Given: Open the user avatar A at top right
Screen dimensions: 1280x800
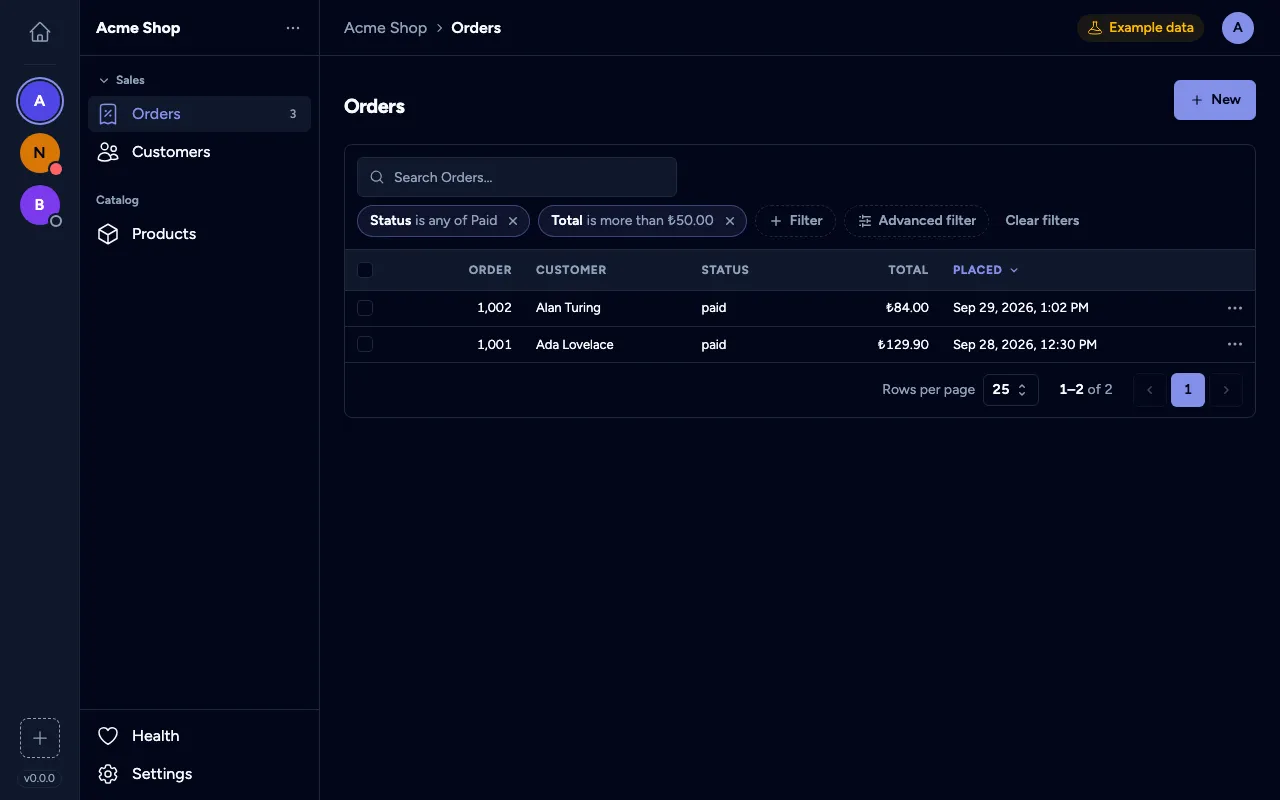Looking at the screenshot, I should click(x=1238, y=28).
